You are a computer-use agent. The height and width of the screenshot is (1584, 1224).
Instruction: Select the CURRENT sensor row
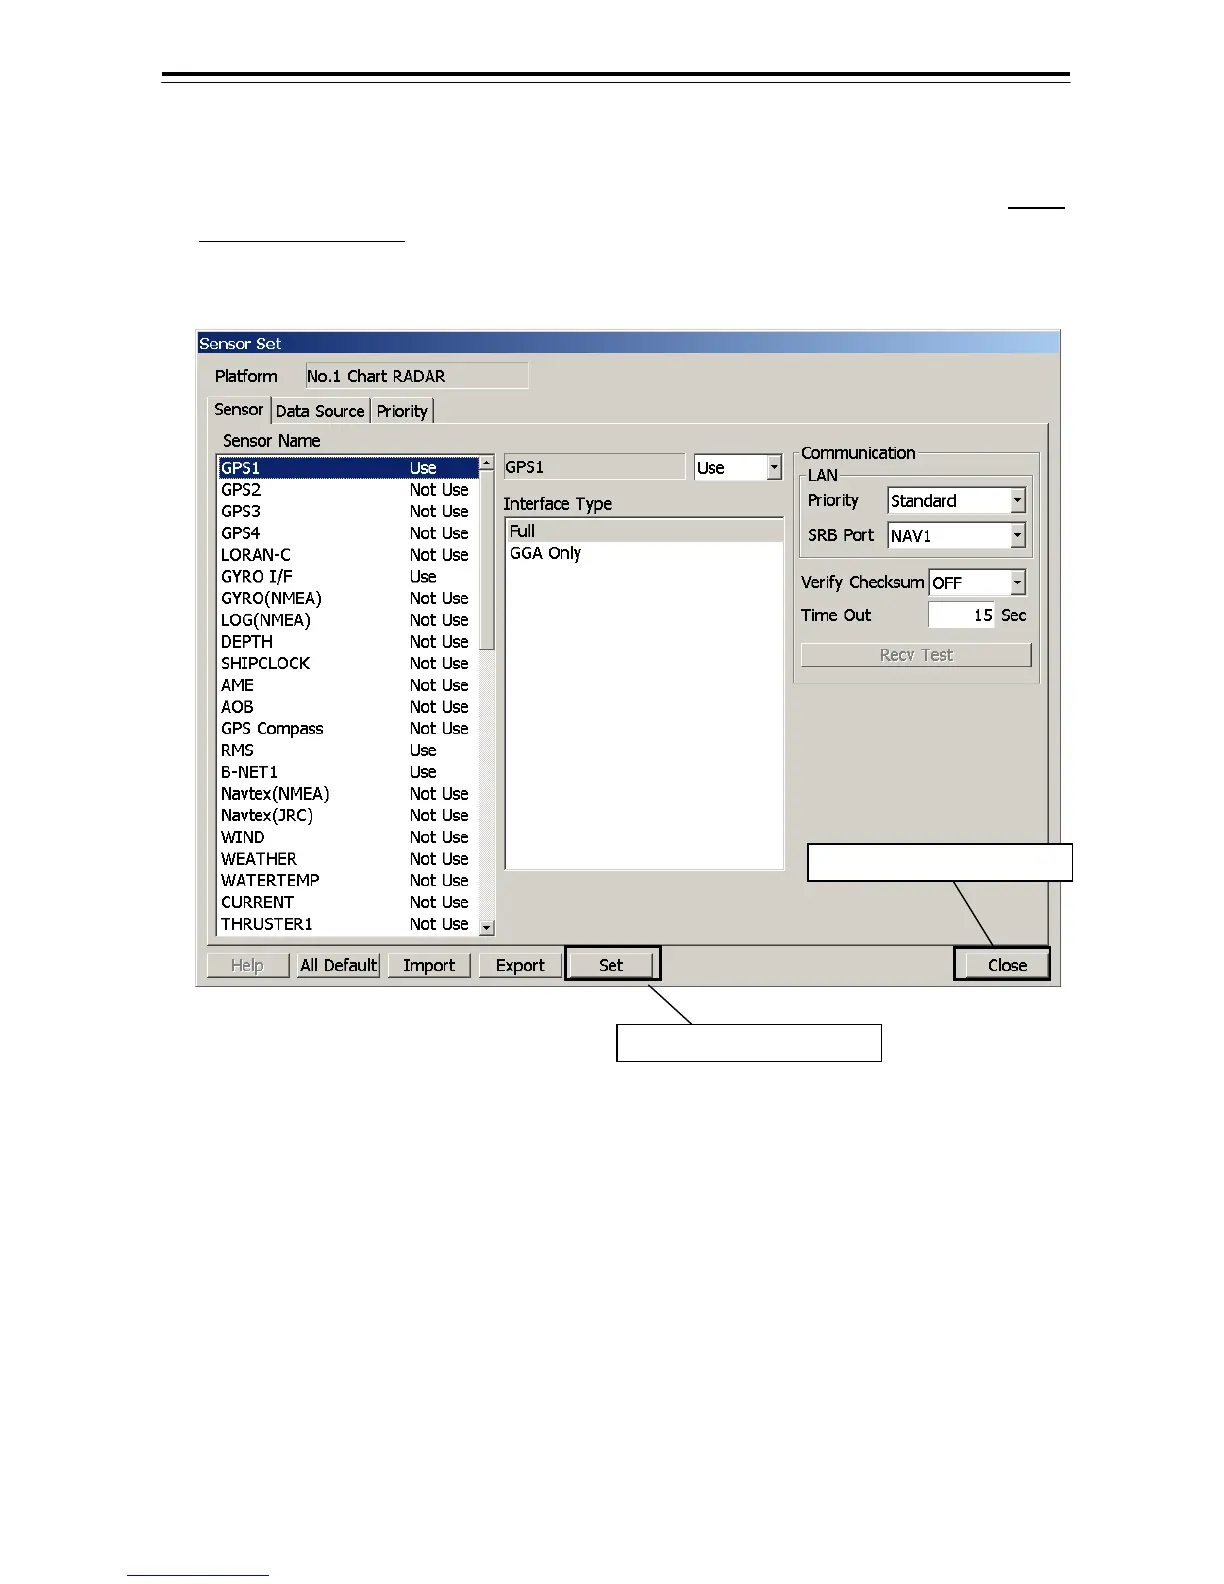click(348, 902)
